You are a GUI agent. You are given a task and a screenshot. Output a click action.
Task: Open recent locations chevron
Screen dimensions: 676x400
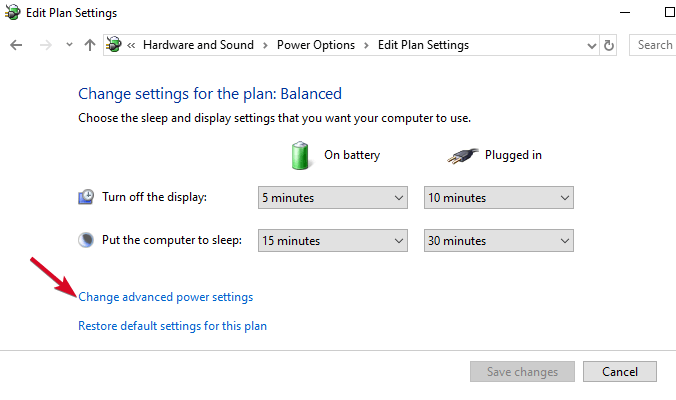(69, 45)
